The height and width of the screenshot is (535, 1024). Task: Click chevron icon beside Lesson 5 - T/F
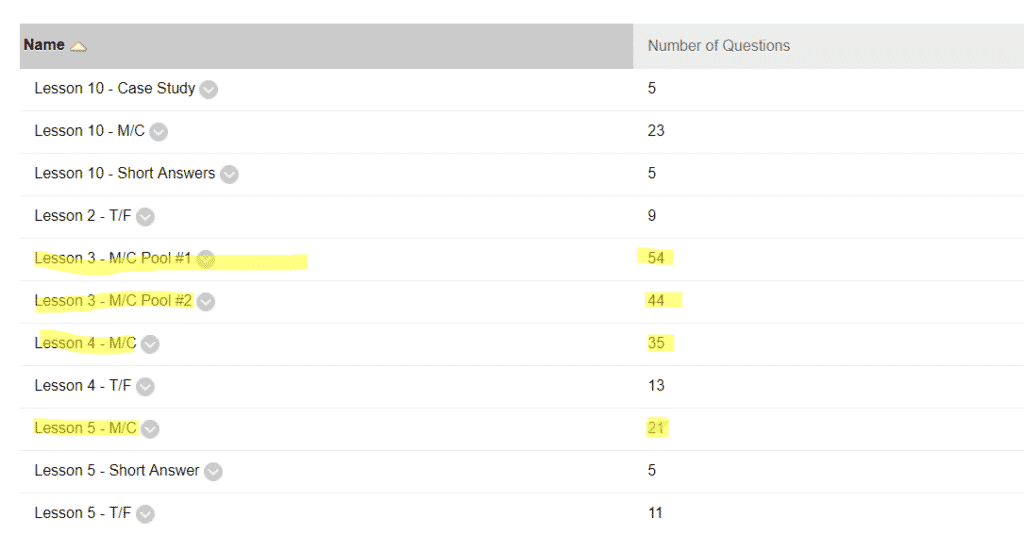145,514
